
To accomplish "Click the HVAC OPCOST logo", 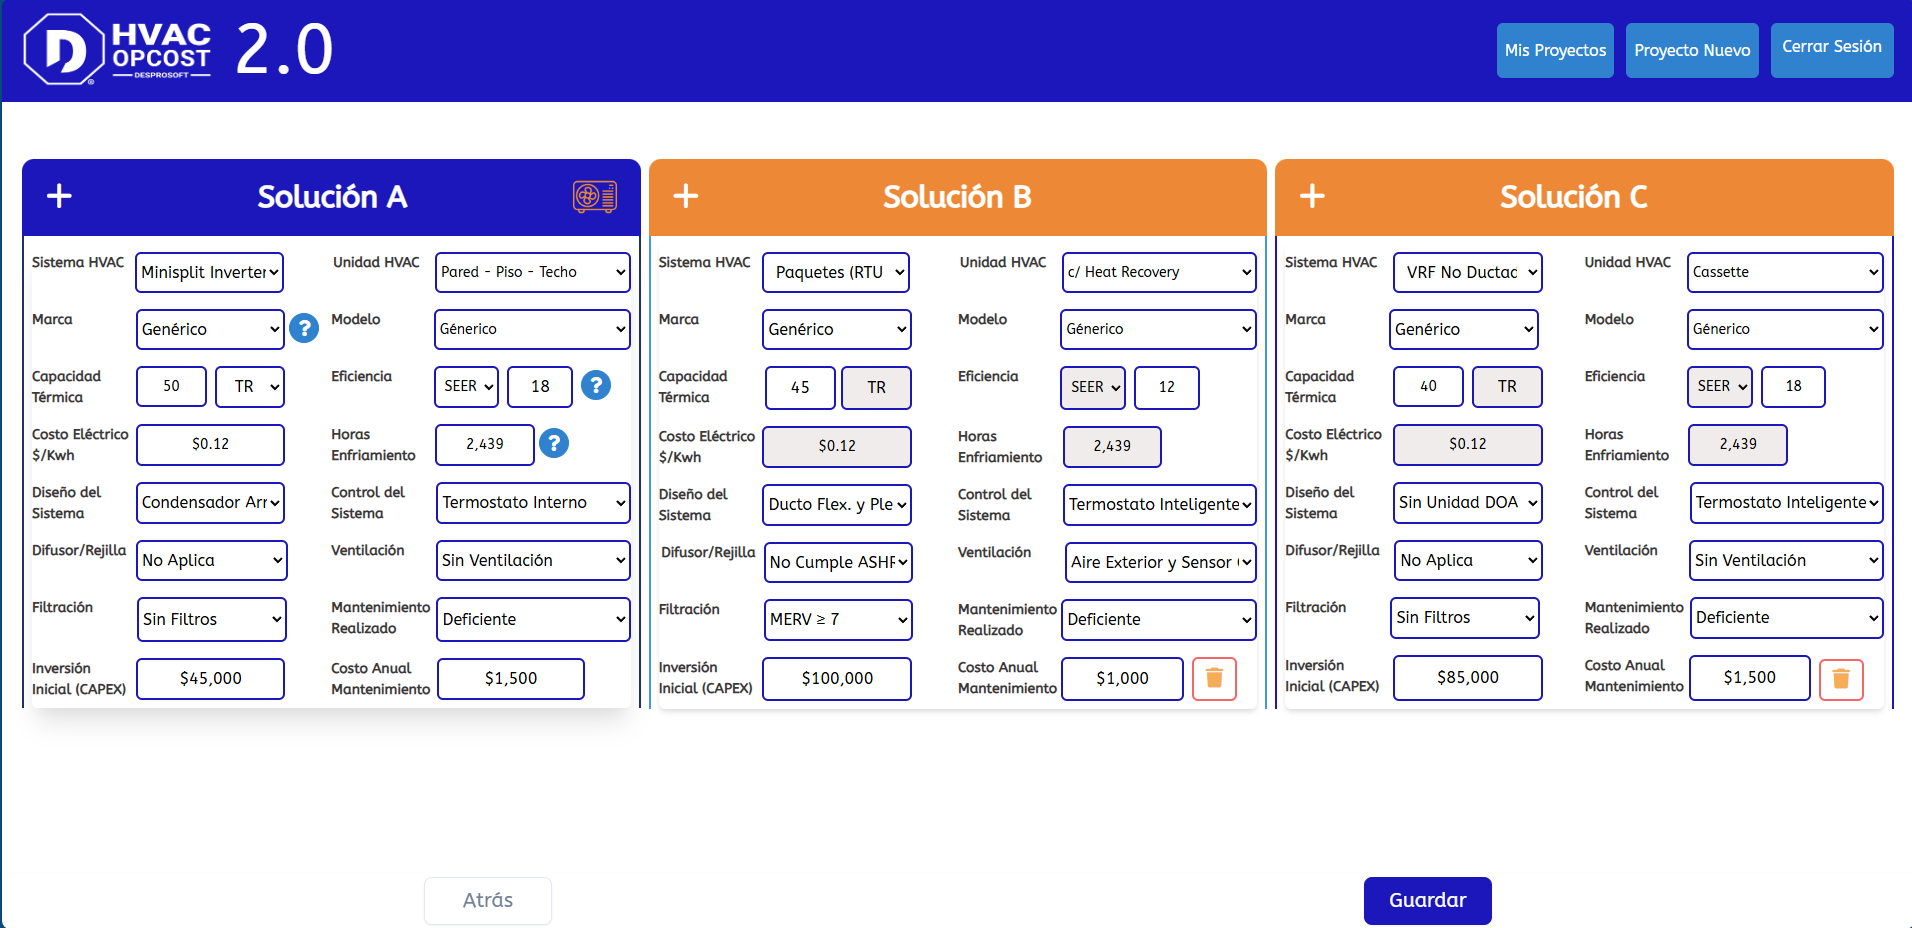I will pos(118,50).
